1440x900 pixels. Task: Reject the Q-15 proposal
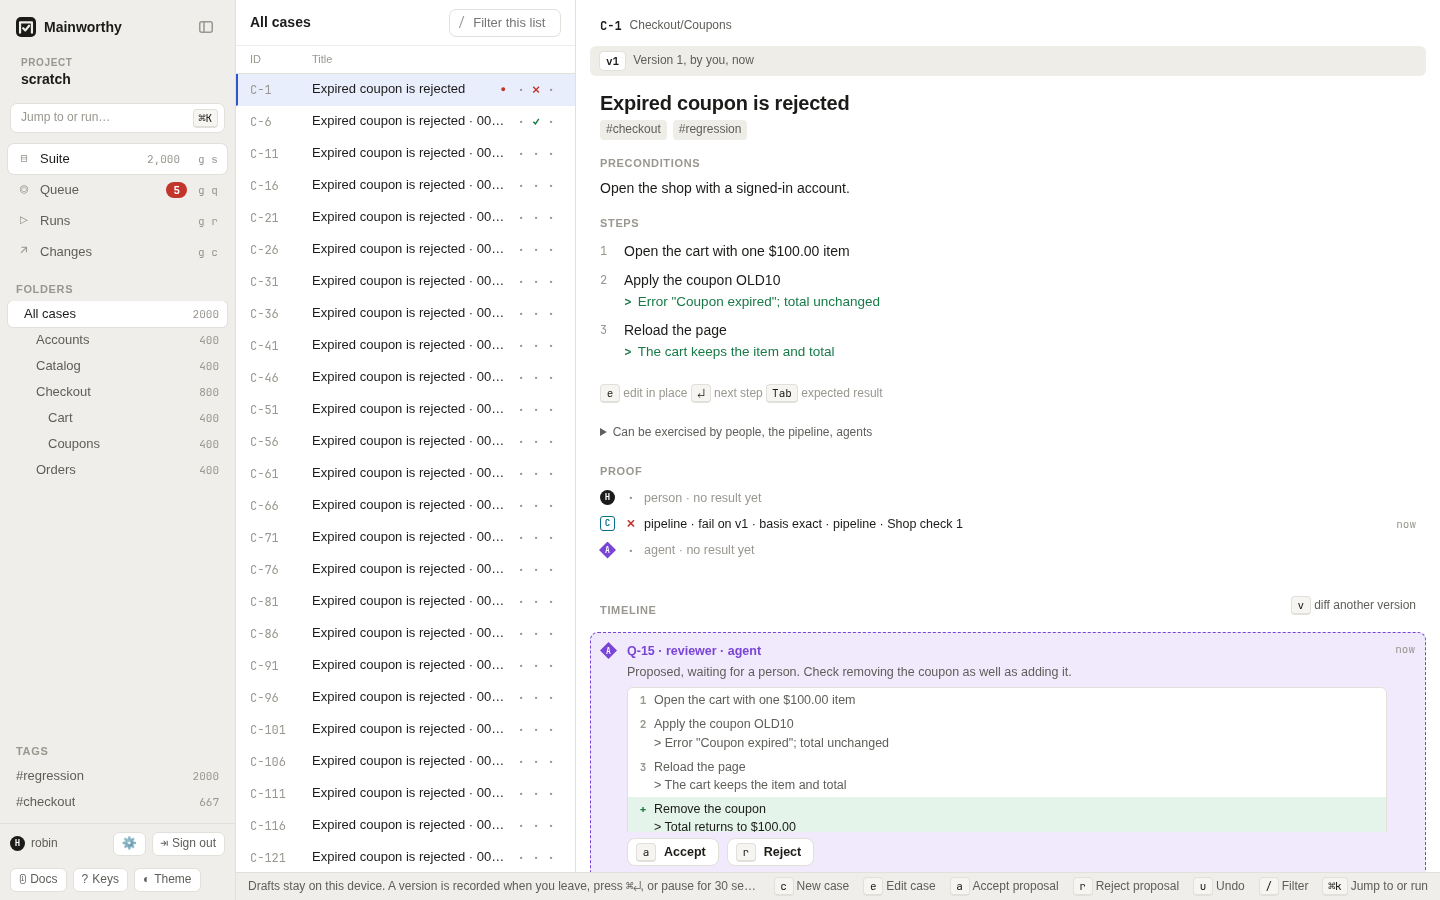[771, 852]
